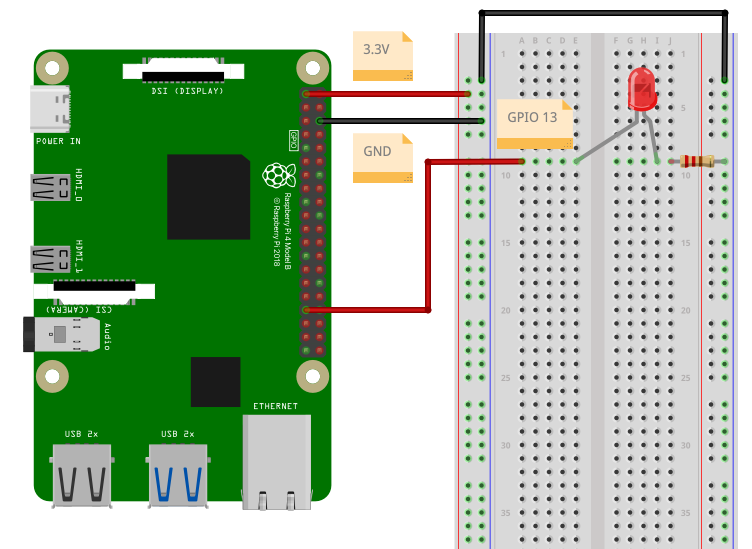Select the black wire from the GND pin

401,121
